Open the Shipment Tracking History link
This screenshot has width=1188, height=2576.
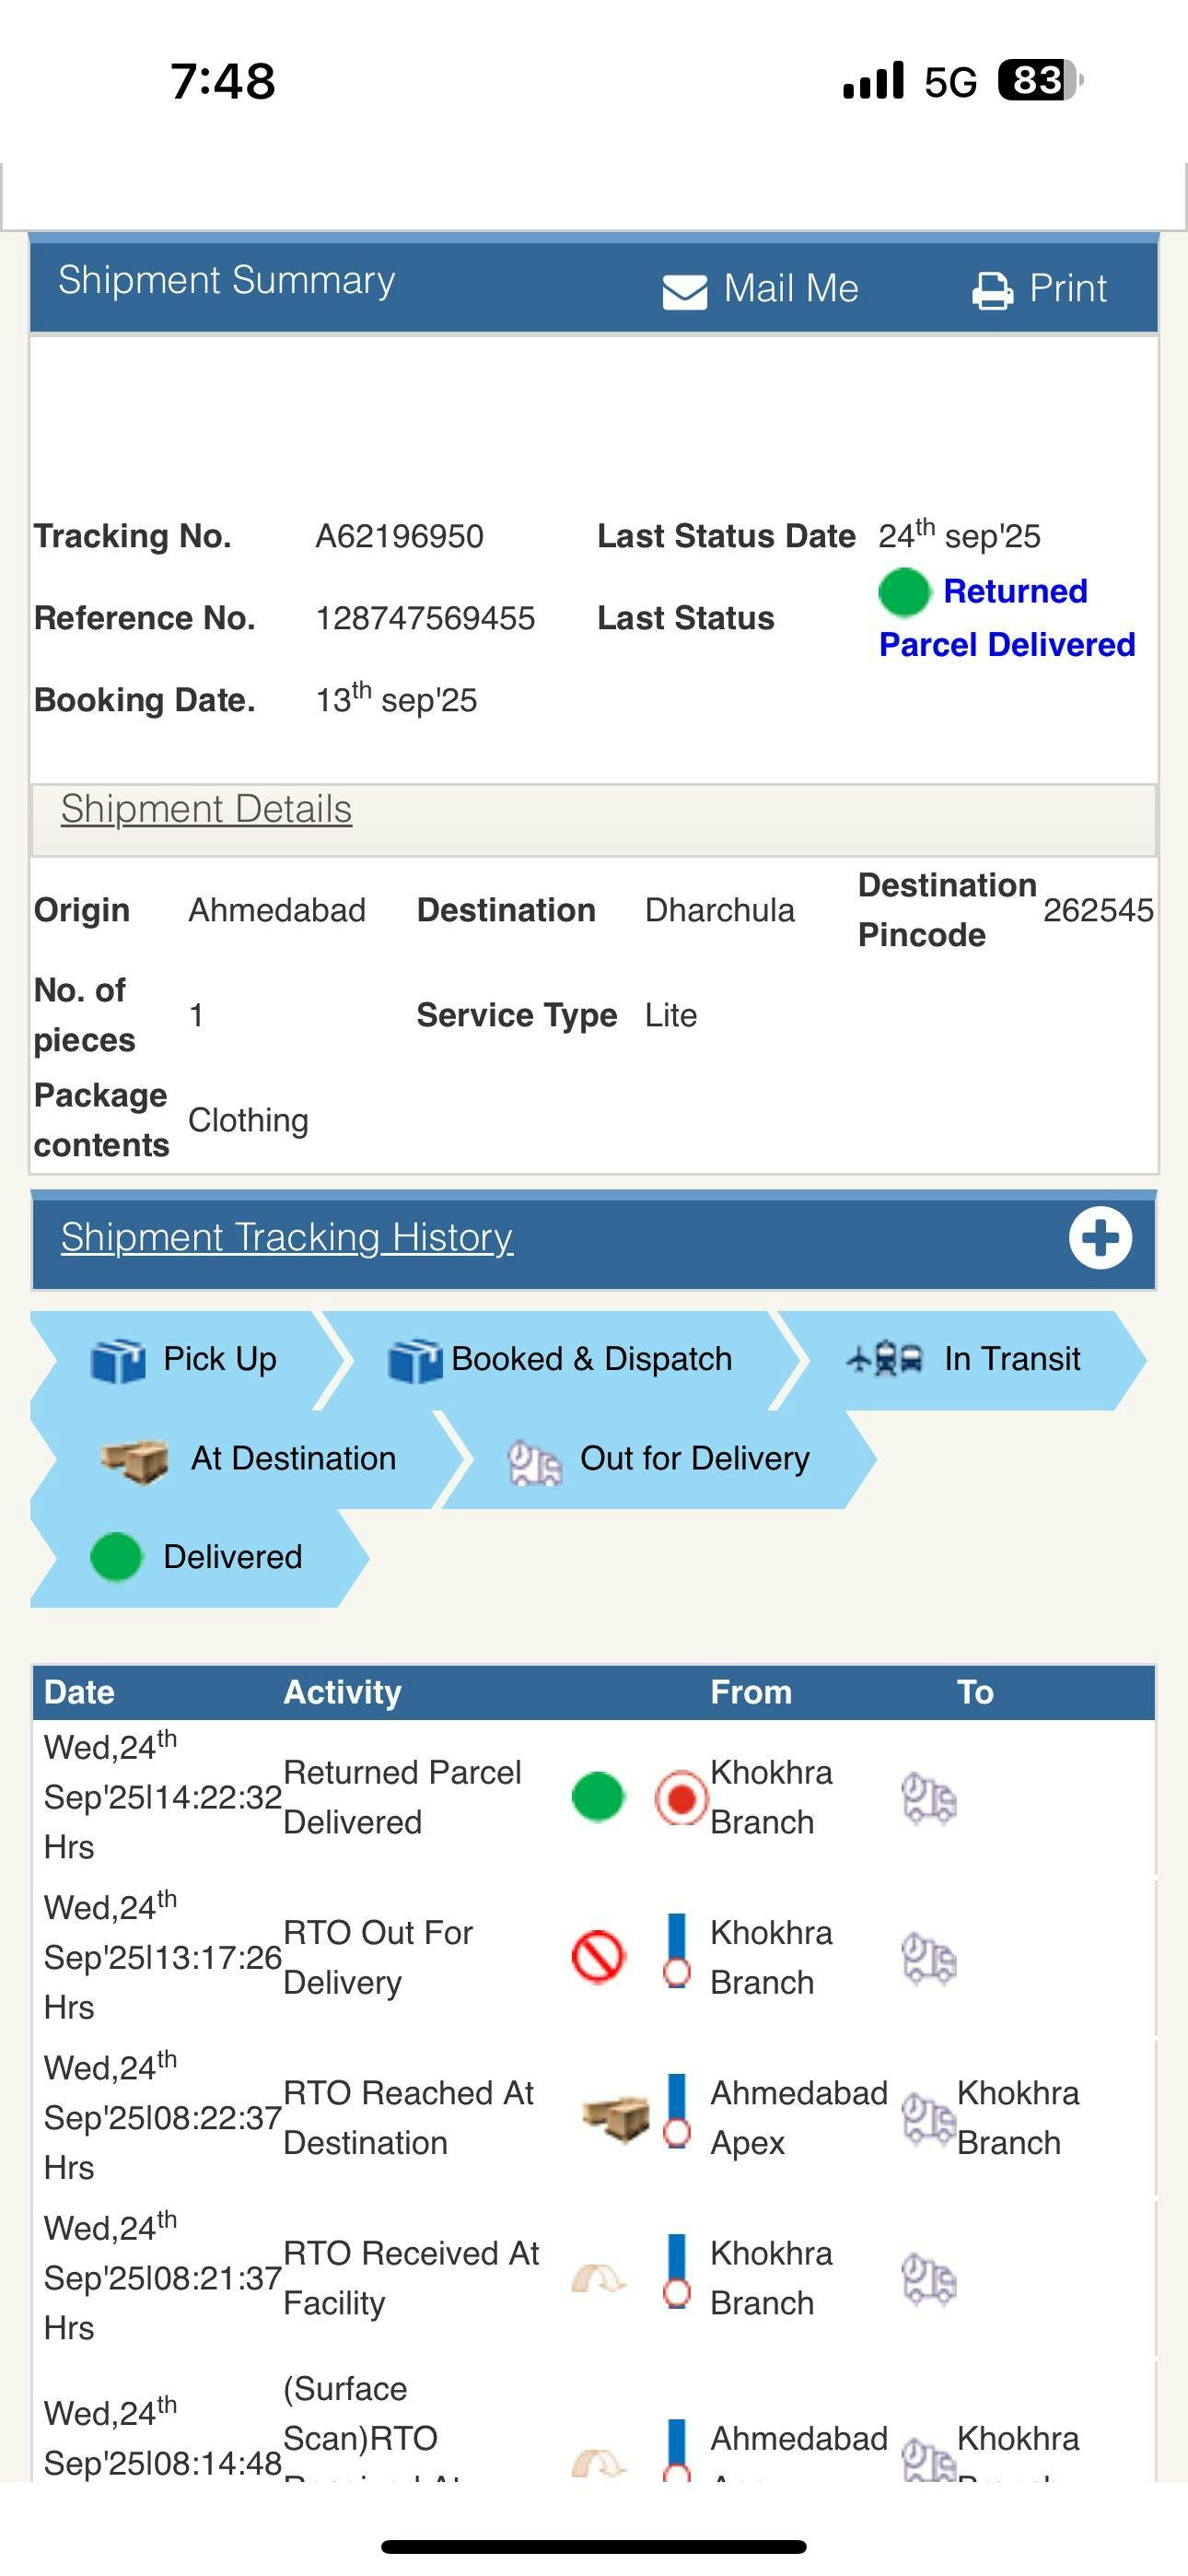(287, 1238)
